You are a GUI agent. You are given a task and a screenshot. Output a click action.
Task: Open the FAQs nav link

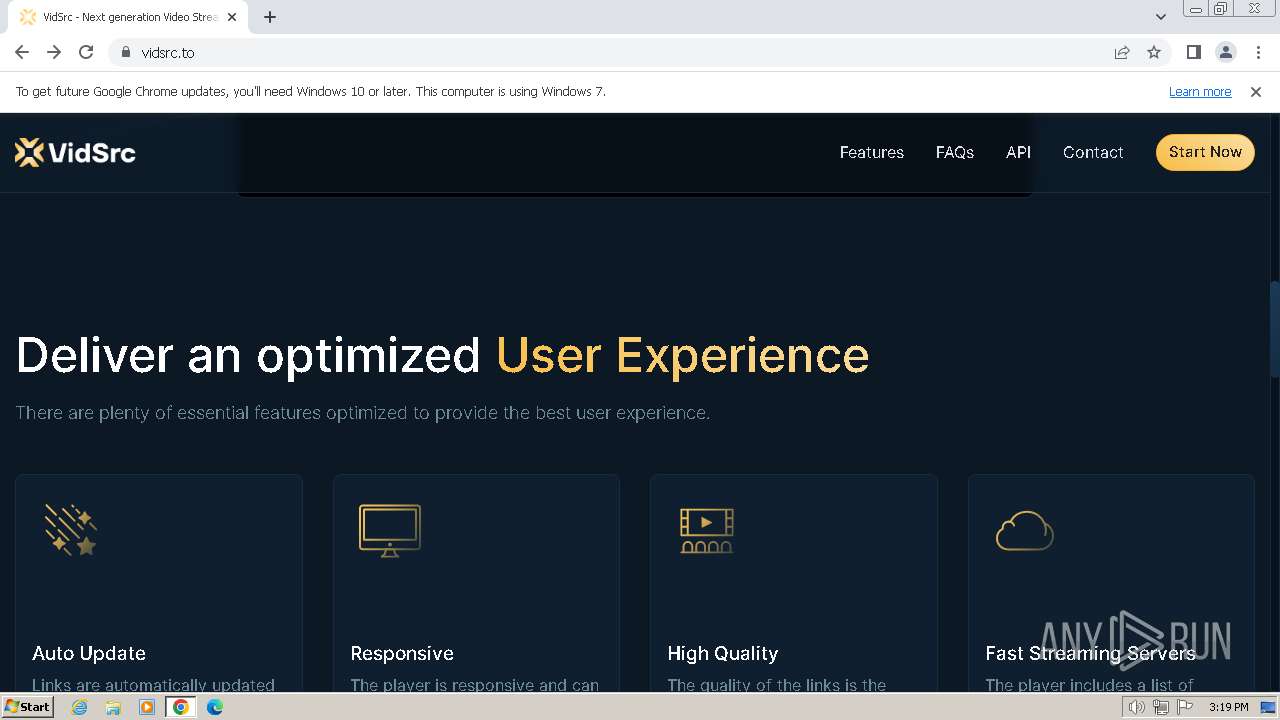pos(954,152)
